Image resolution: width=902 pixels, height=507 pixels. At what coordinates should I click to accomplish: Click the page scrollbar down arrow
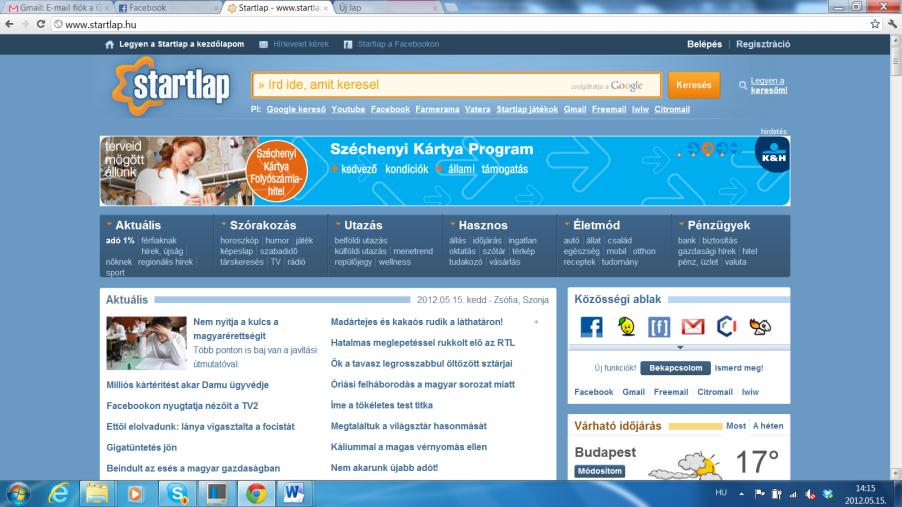point(896,473)
